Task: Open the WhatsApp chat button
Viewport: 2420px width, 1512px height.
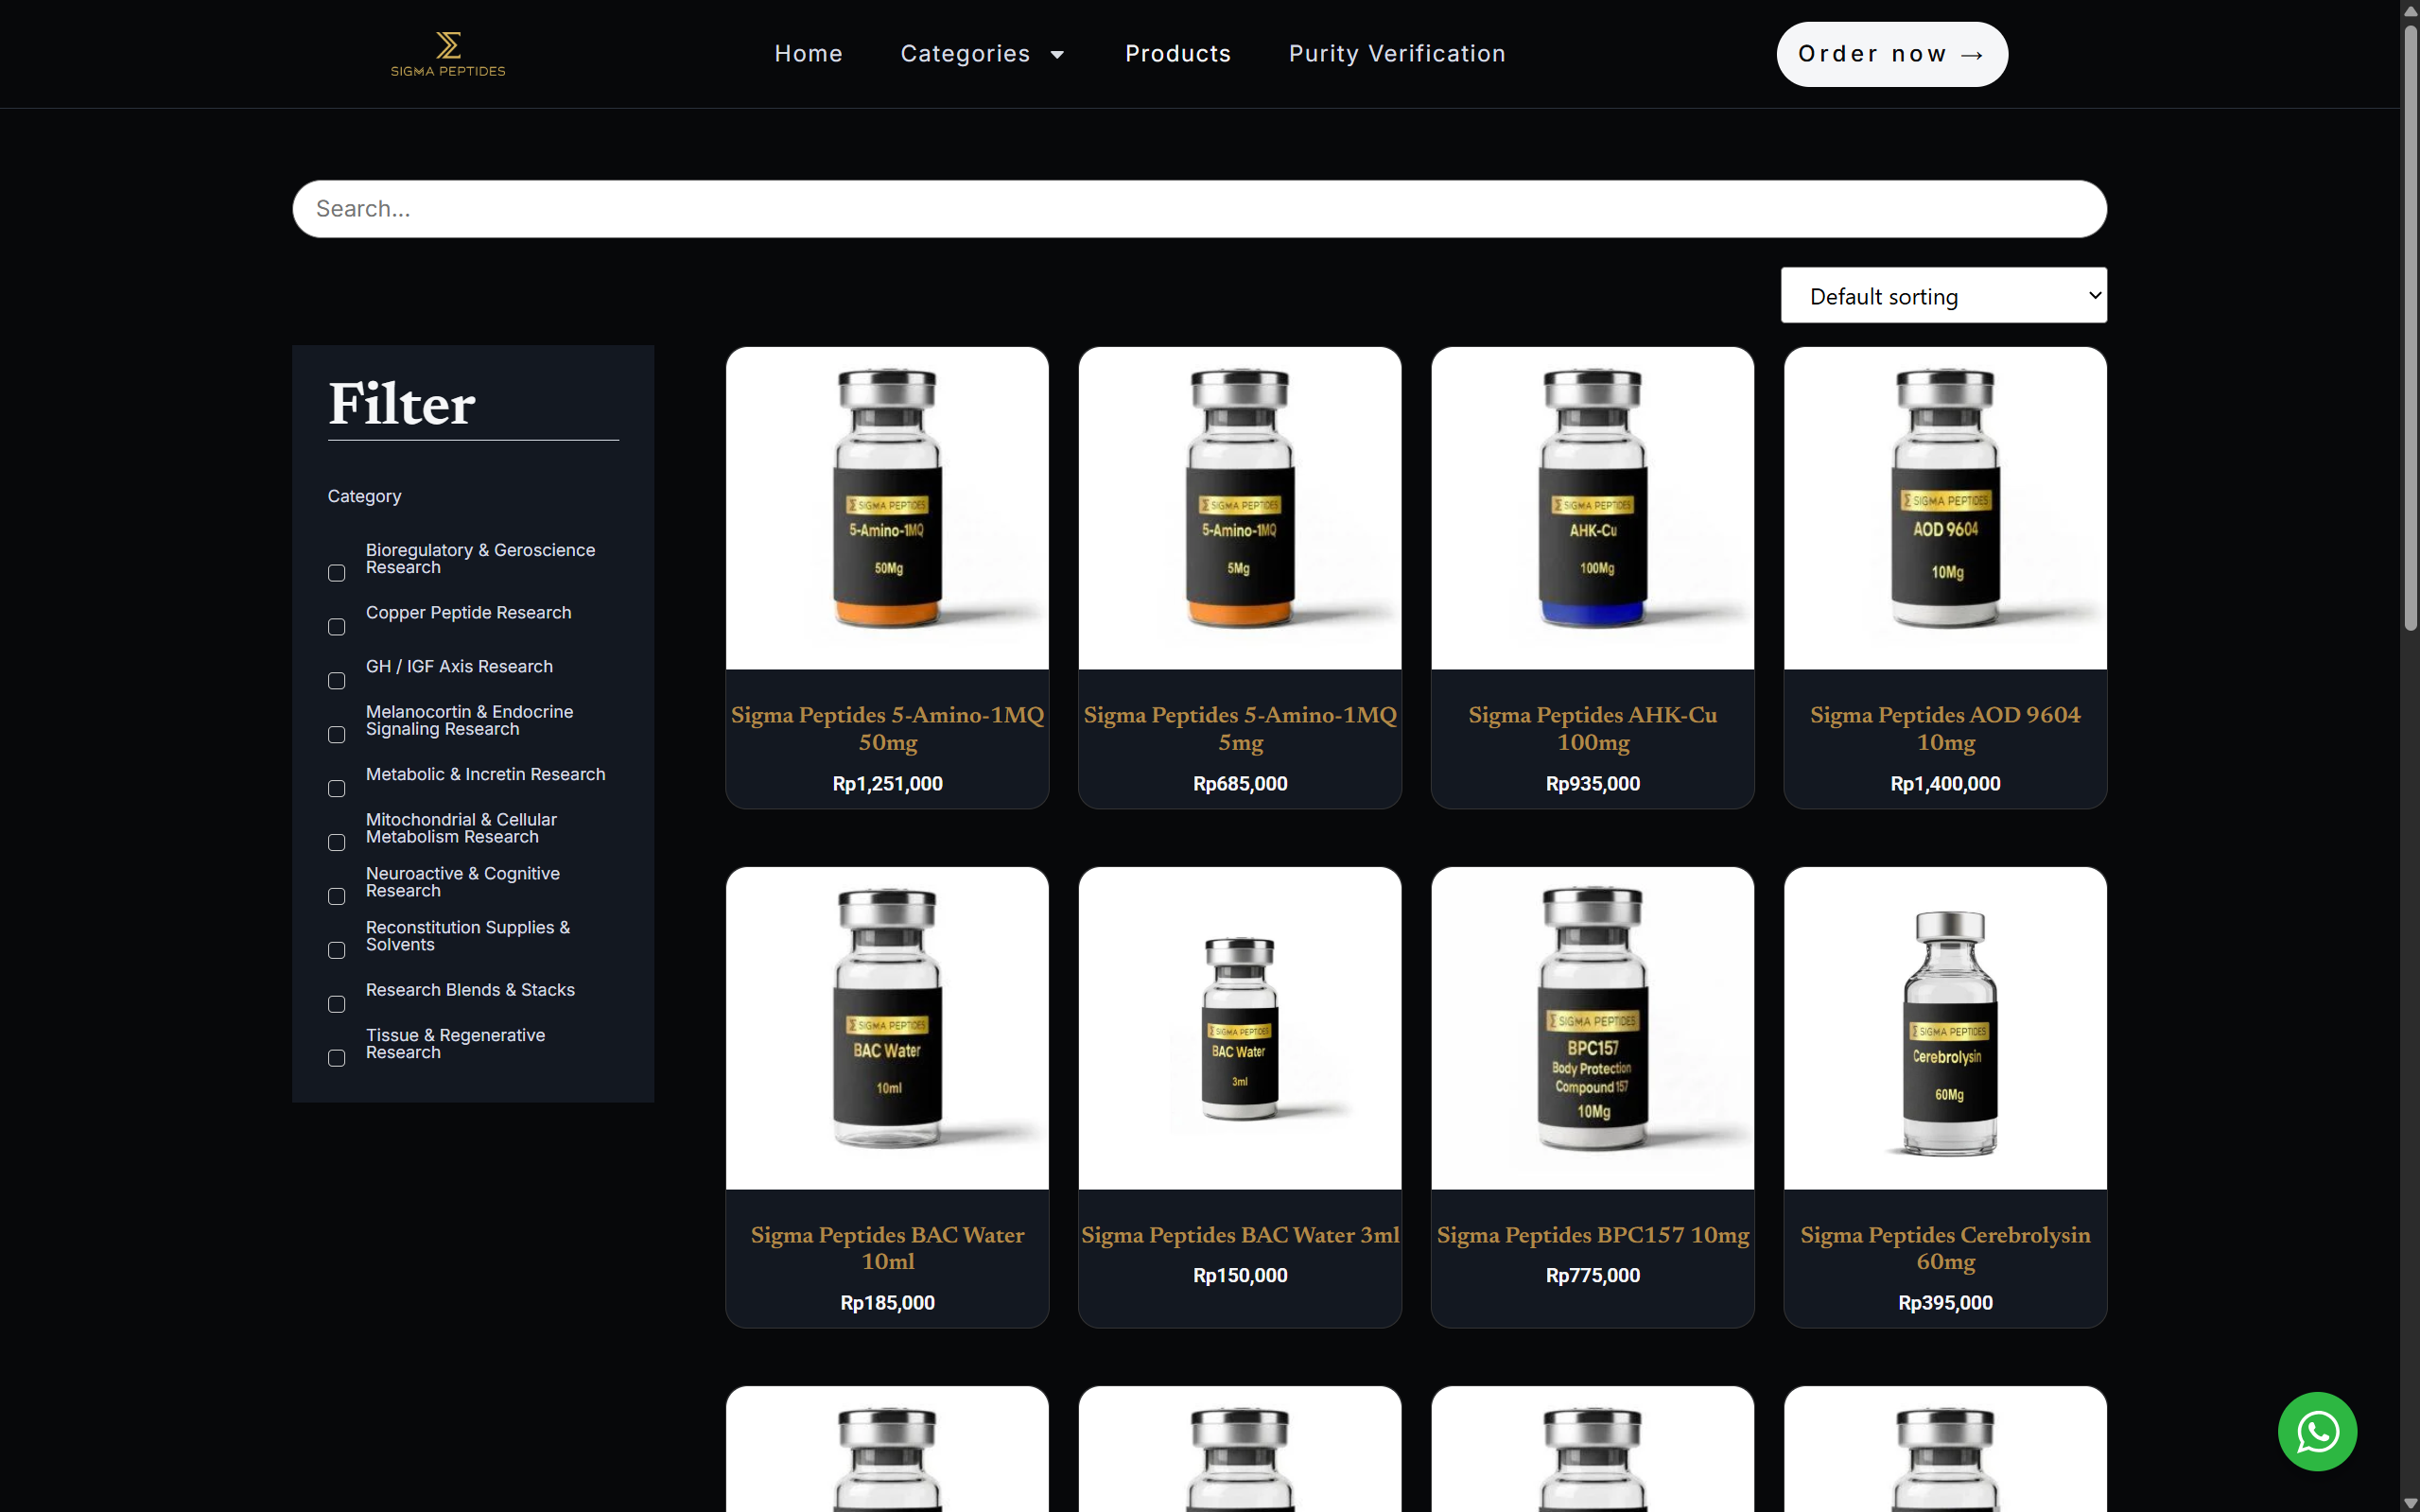Action: tap(2317, 1431)
